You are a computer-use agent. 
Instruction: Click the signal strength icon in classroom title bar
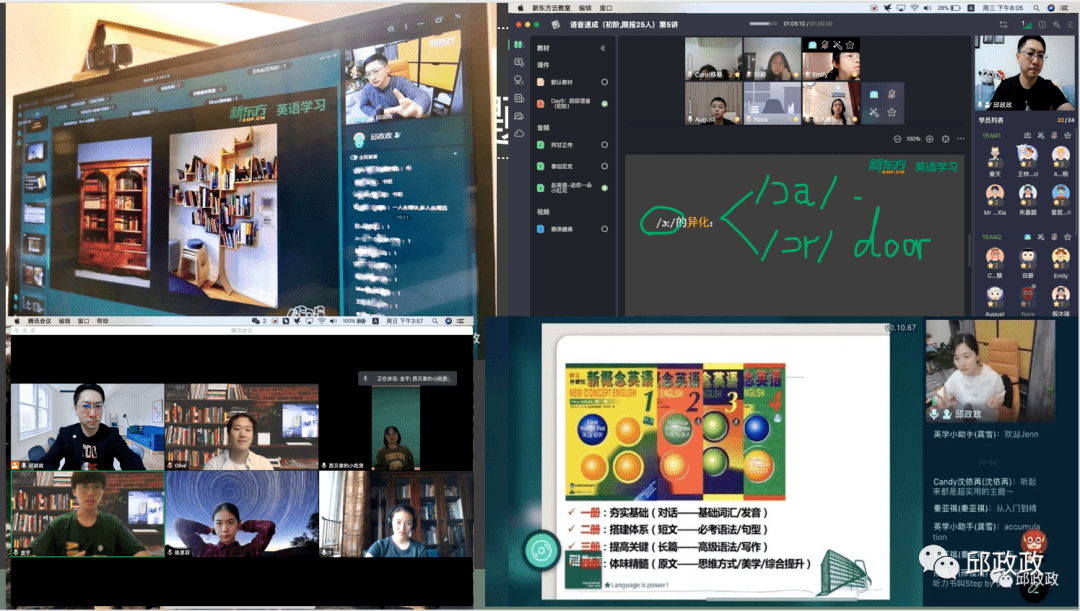1026,25
